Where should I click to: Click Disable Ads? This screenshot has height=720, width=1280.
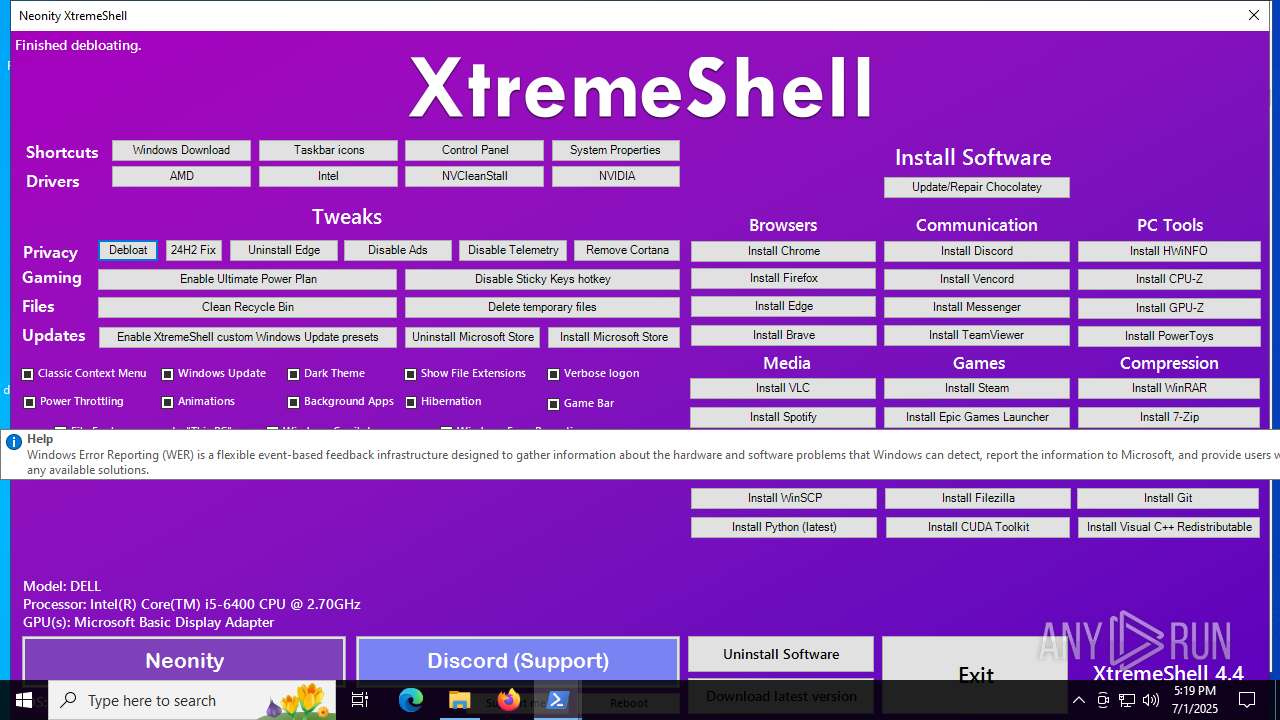(398, 250)
